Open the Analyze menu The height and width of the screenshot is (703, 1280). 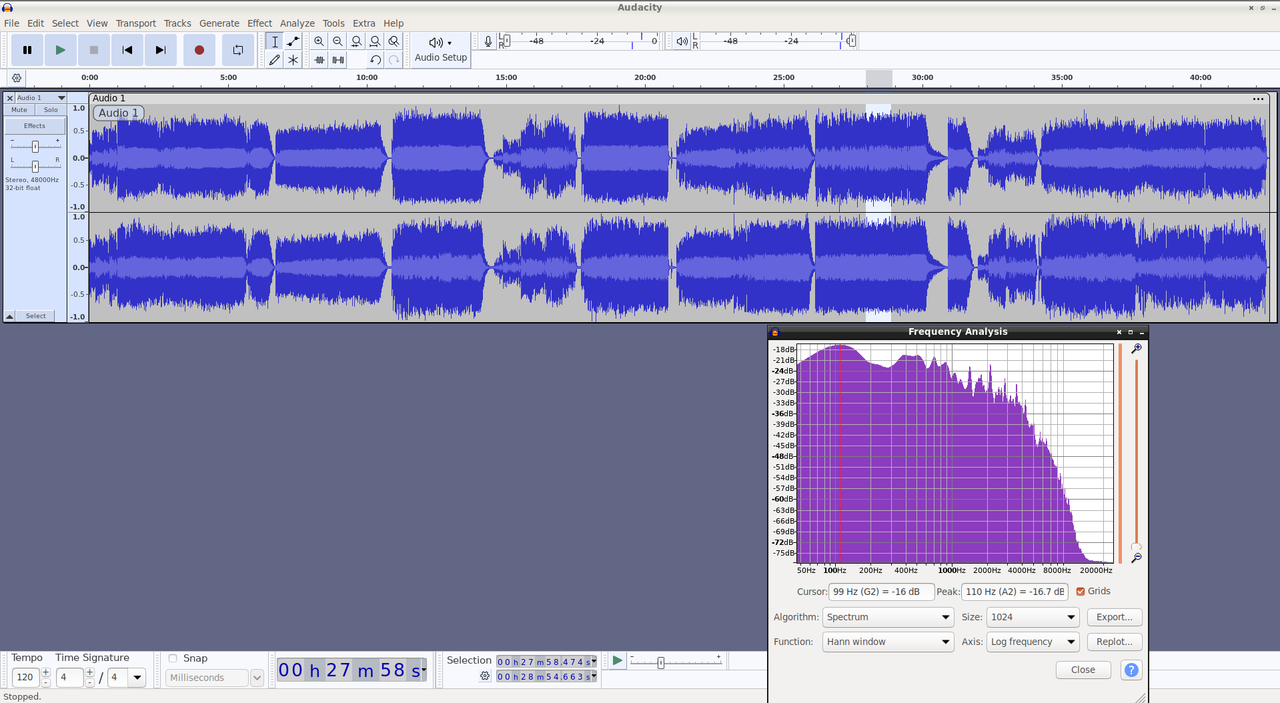coord(297,23)
